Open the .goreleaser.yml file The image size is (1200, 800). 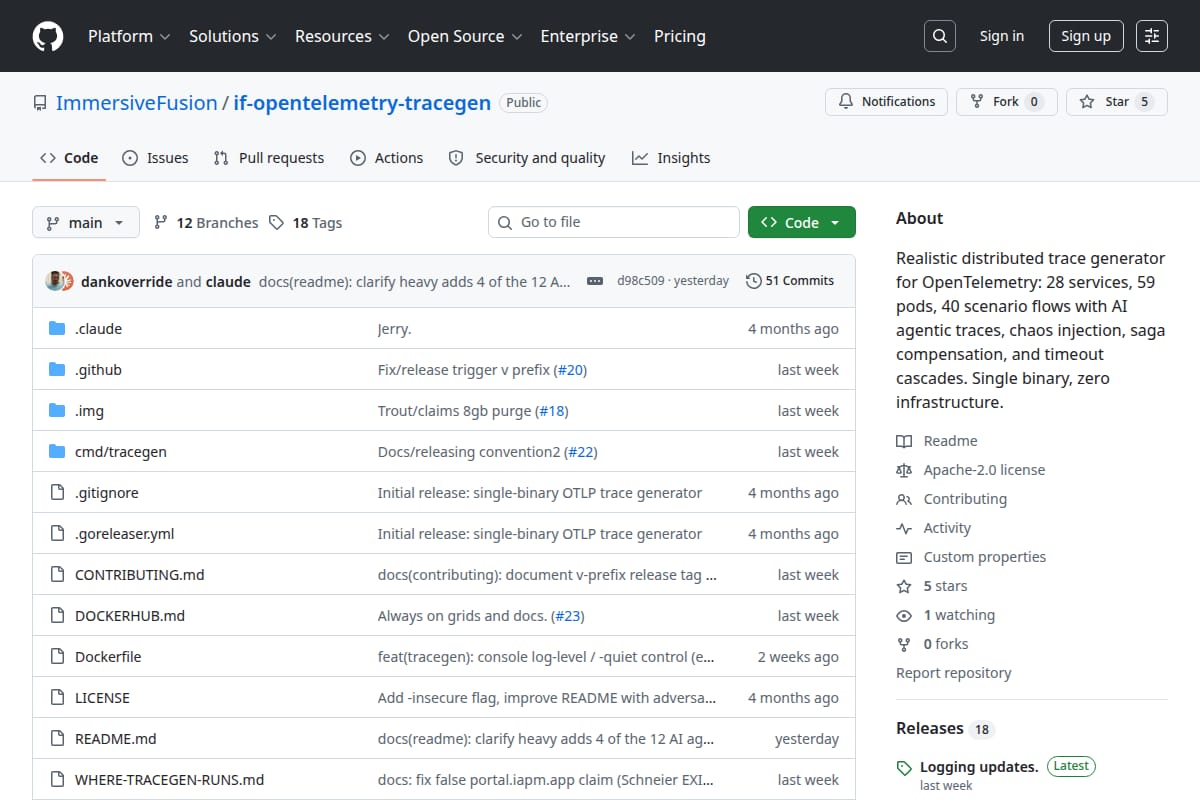click(125, 534)
